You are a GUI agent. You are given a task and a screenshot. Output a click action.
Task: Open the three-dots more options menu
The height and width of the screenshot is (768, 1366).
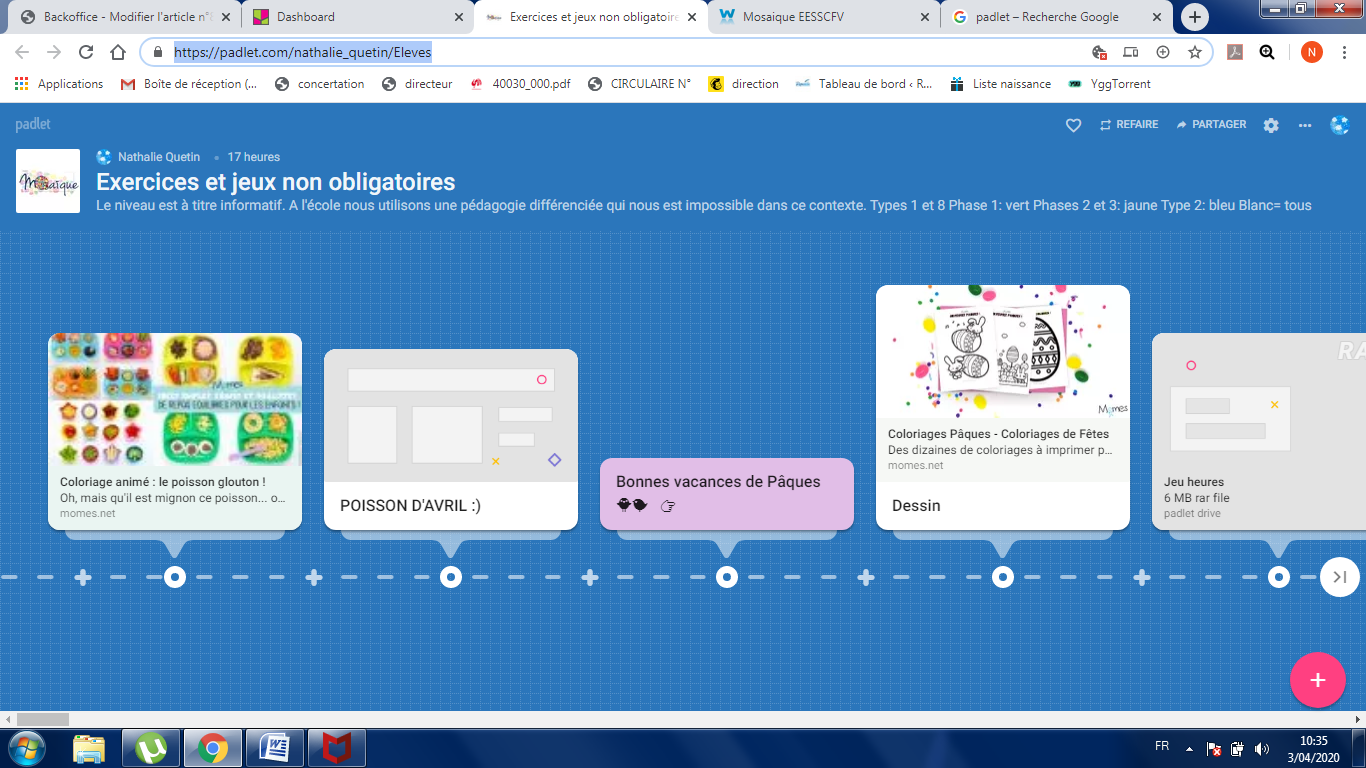(x=1305, y=125)
